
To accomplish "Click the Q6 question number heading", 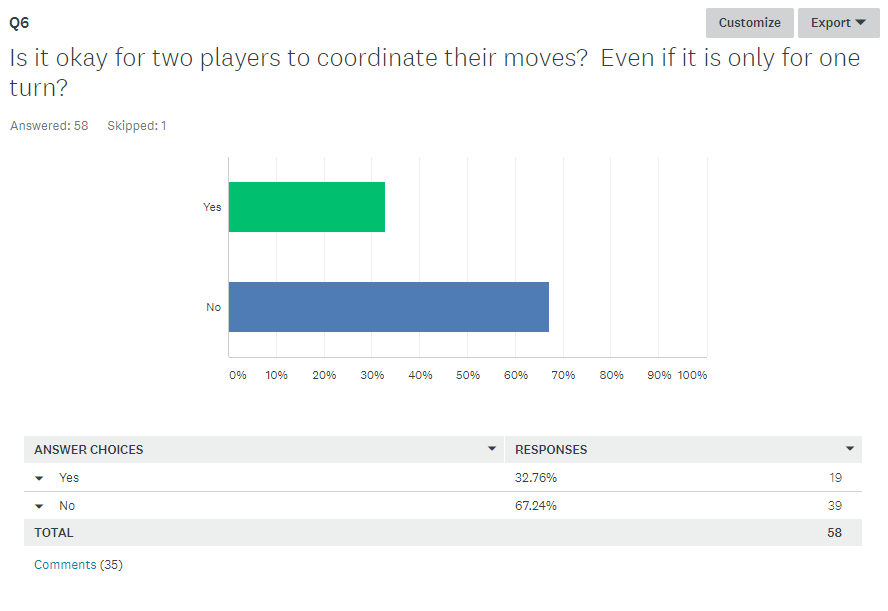I will (19, 23).
